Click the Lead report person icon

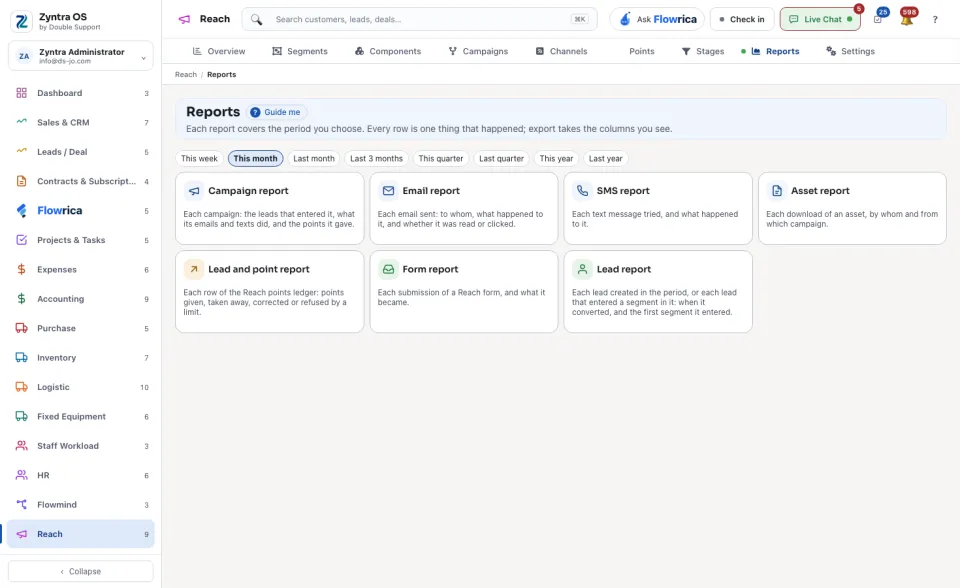[582, 270]
